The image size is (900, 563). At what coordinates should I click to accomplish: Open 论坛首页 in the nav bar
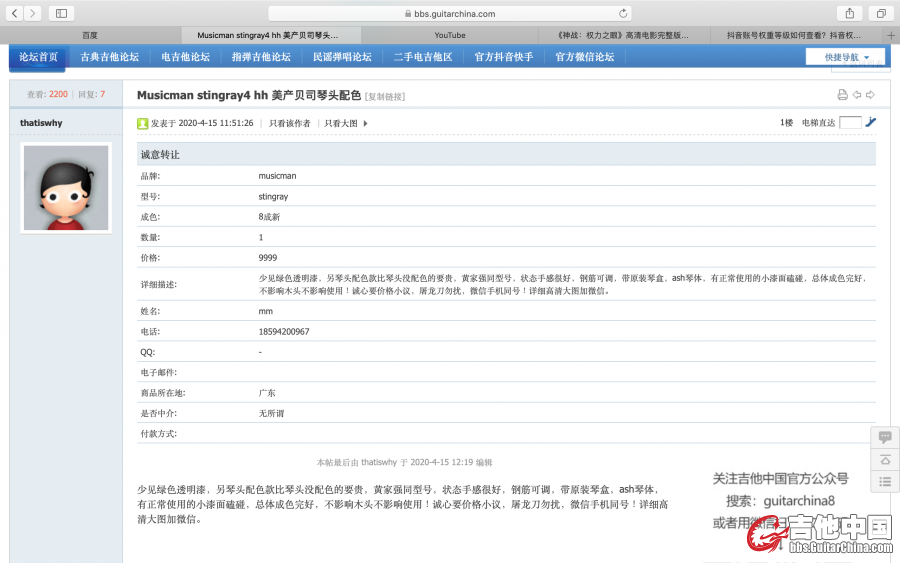38,57
